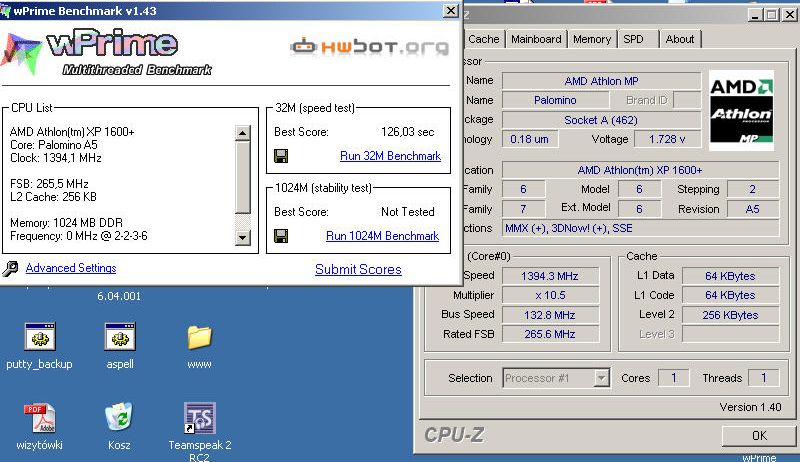
Task: Click the Socket A (462) package field
Action: 602,120
